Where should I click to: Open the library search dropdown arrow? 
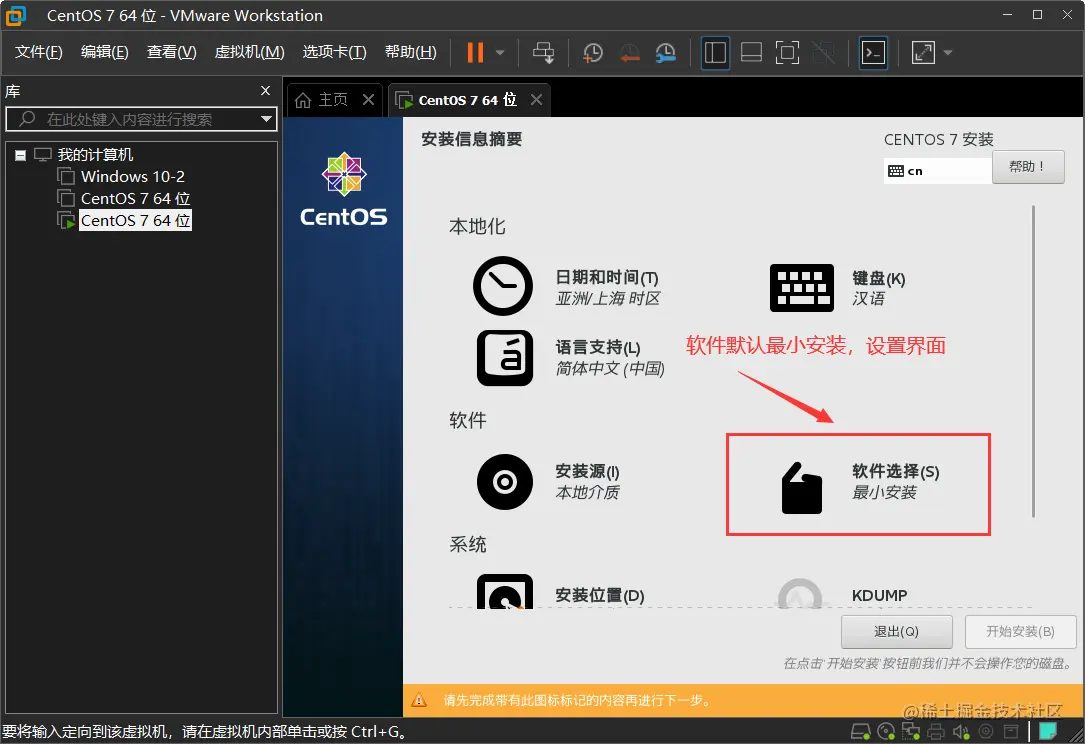click(266, 119)
